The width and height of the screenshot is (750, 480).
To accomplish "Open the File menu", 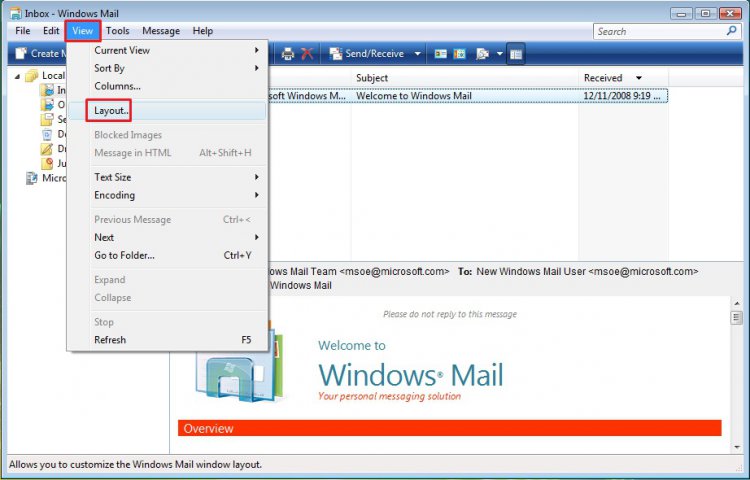I will [22, 31].
